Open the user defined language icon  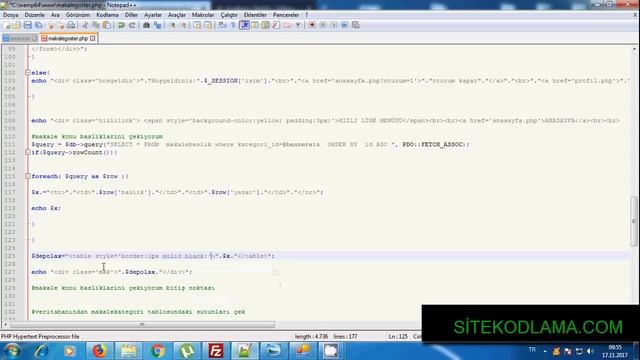click(x=255, y=25)
